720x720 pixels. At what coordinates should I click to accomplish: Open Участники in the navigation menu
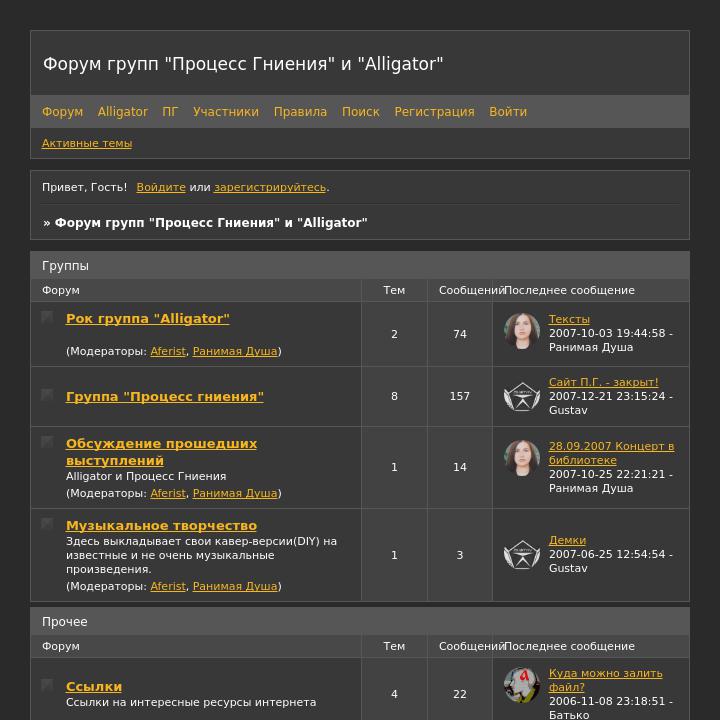[225, 112]
